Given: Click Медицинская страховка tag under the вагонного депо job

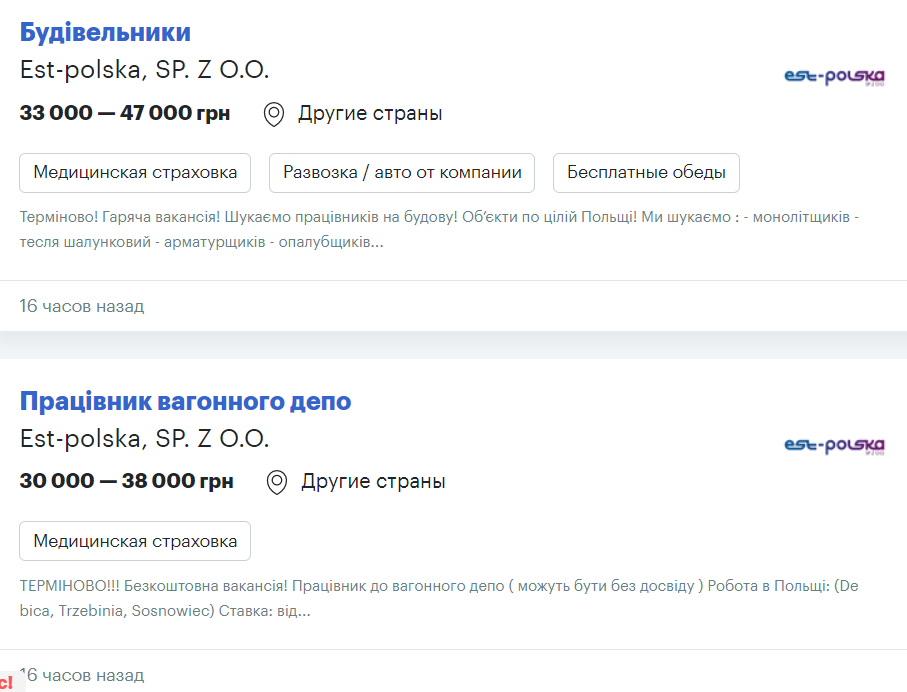Looking at the screenshot, I should 135,541.
